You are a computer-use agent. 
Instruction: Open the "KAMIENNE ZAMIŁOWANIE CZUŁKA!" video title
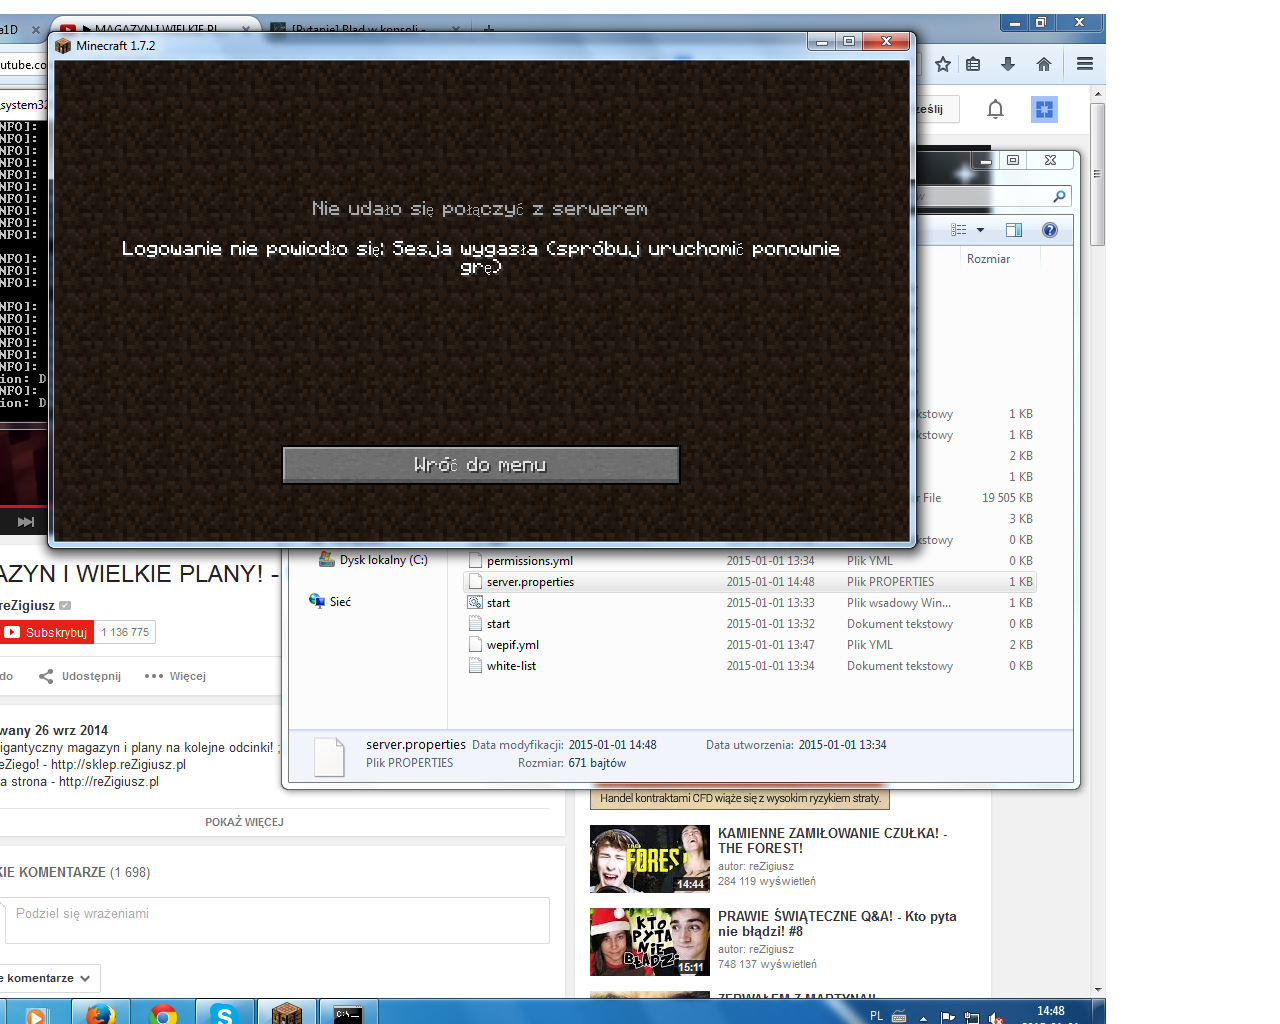pos(832,840)
